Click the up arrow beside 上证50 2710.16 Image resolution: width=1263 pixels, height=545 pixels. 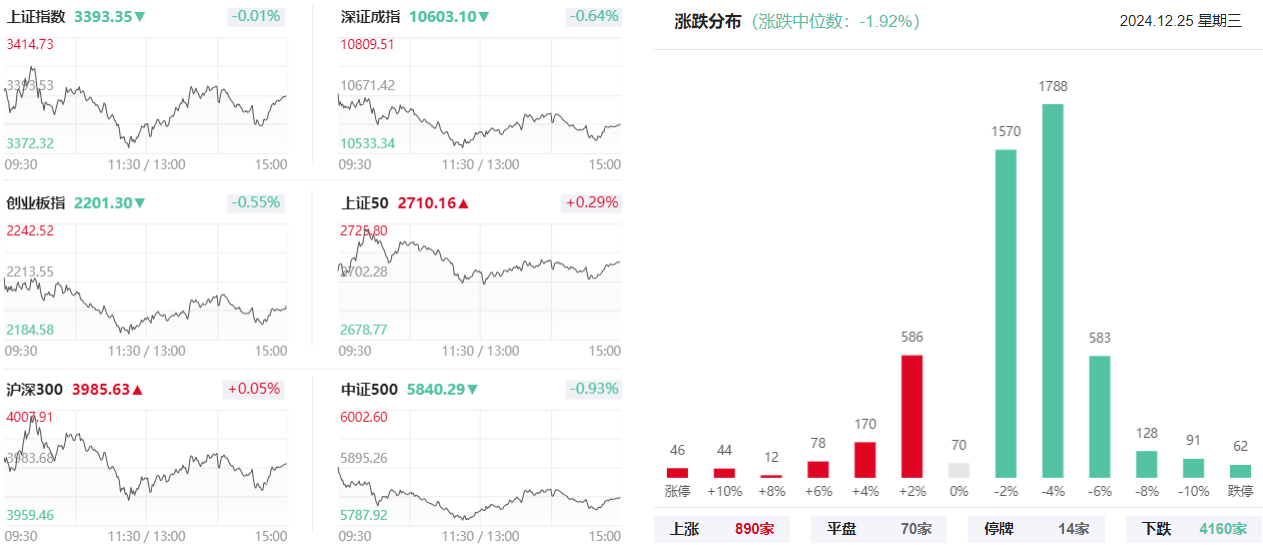(463, 203)
